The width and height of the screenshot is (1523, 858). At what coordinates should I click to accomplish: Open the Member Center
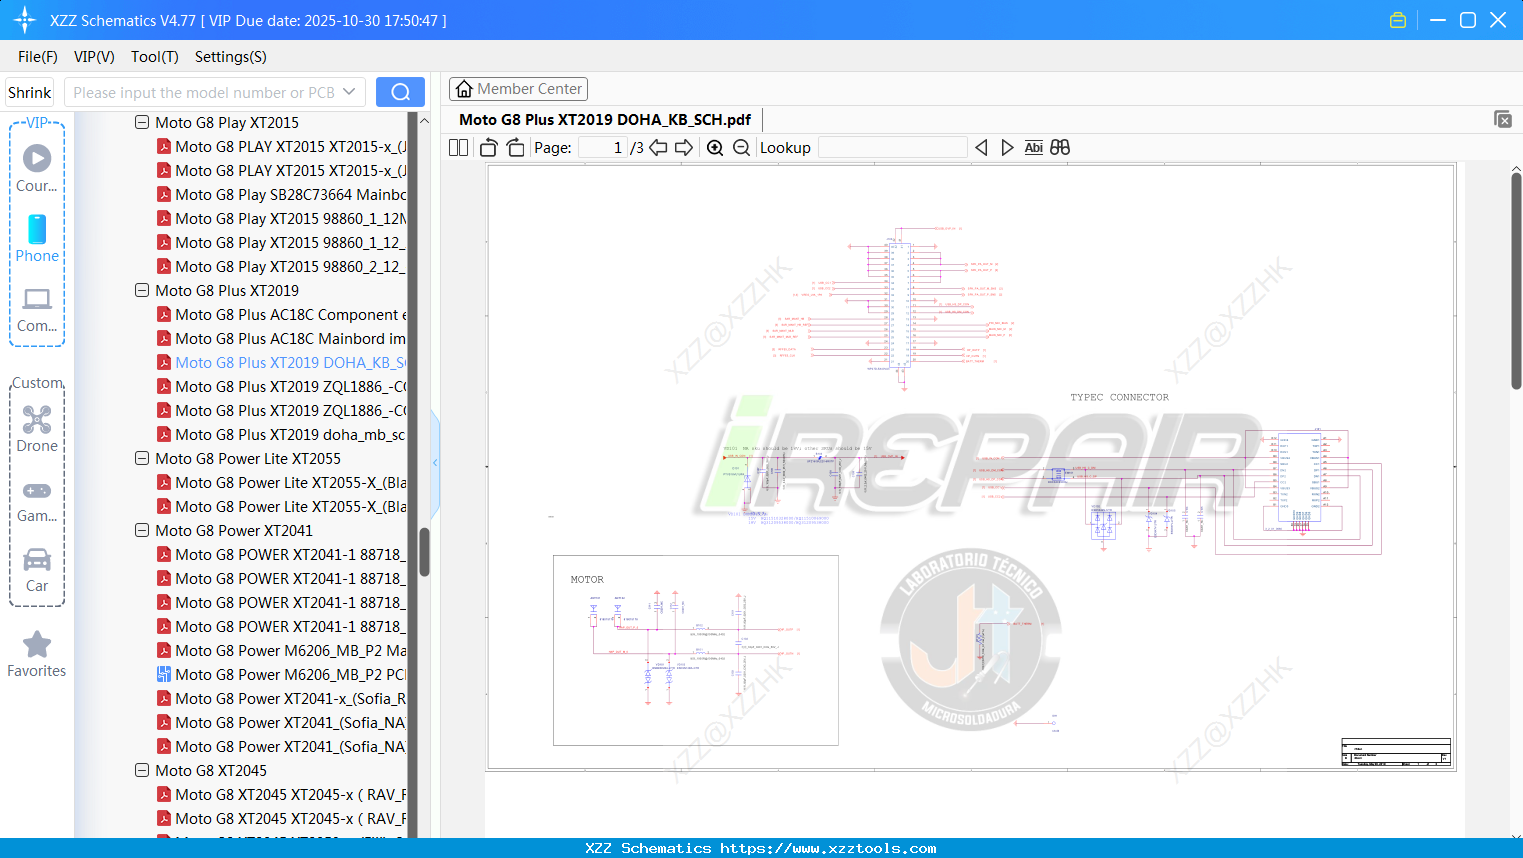518,89
